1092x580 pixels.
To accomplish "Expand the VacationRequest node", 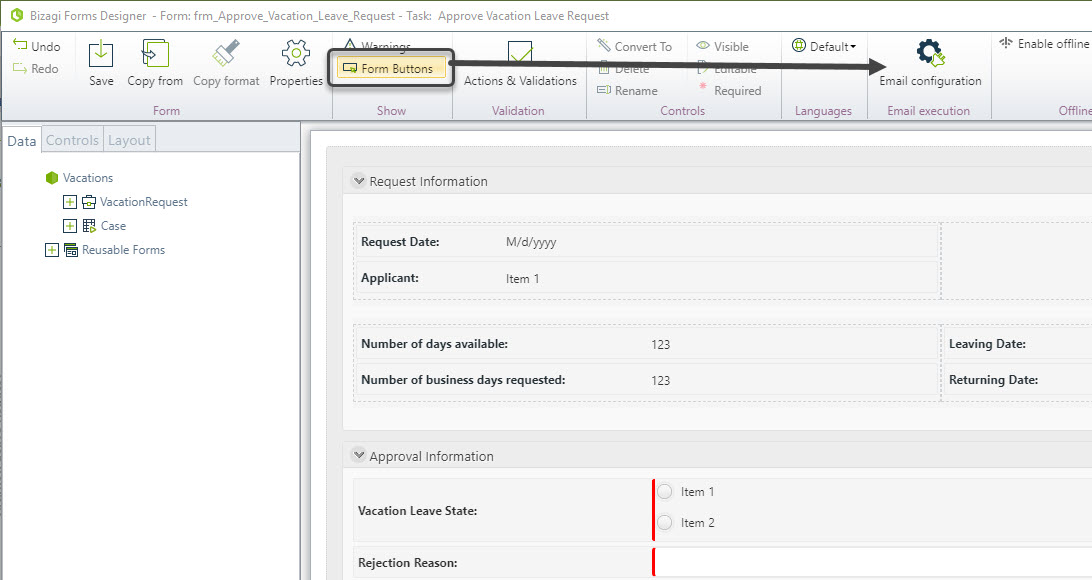I will click(70, 202).
